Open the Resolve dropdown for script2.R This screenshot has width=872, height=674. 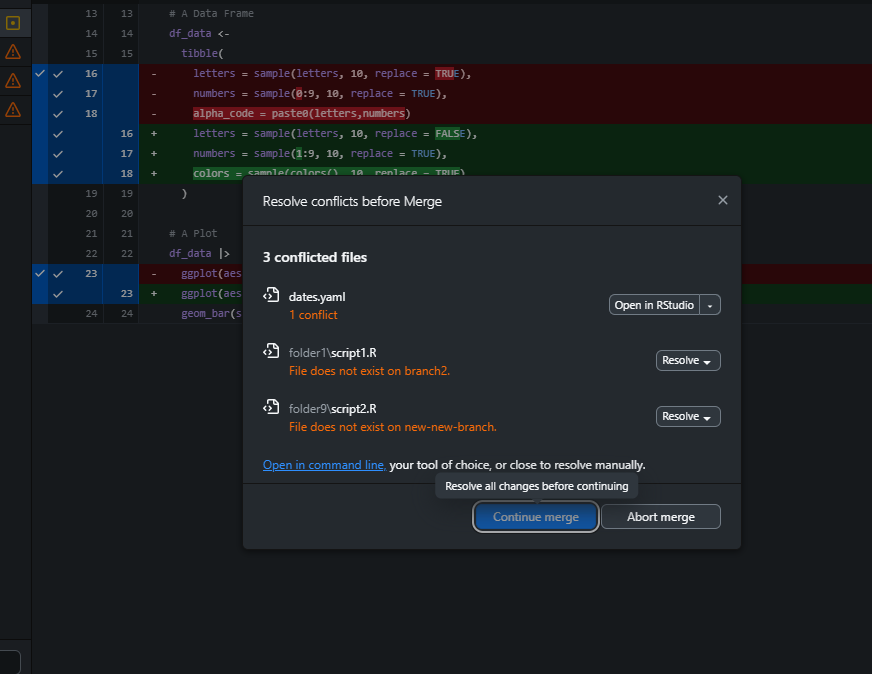click(688, 417)
